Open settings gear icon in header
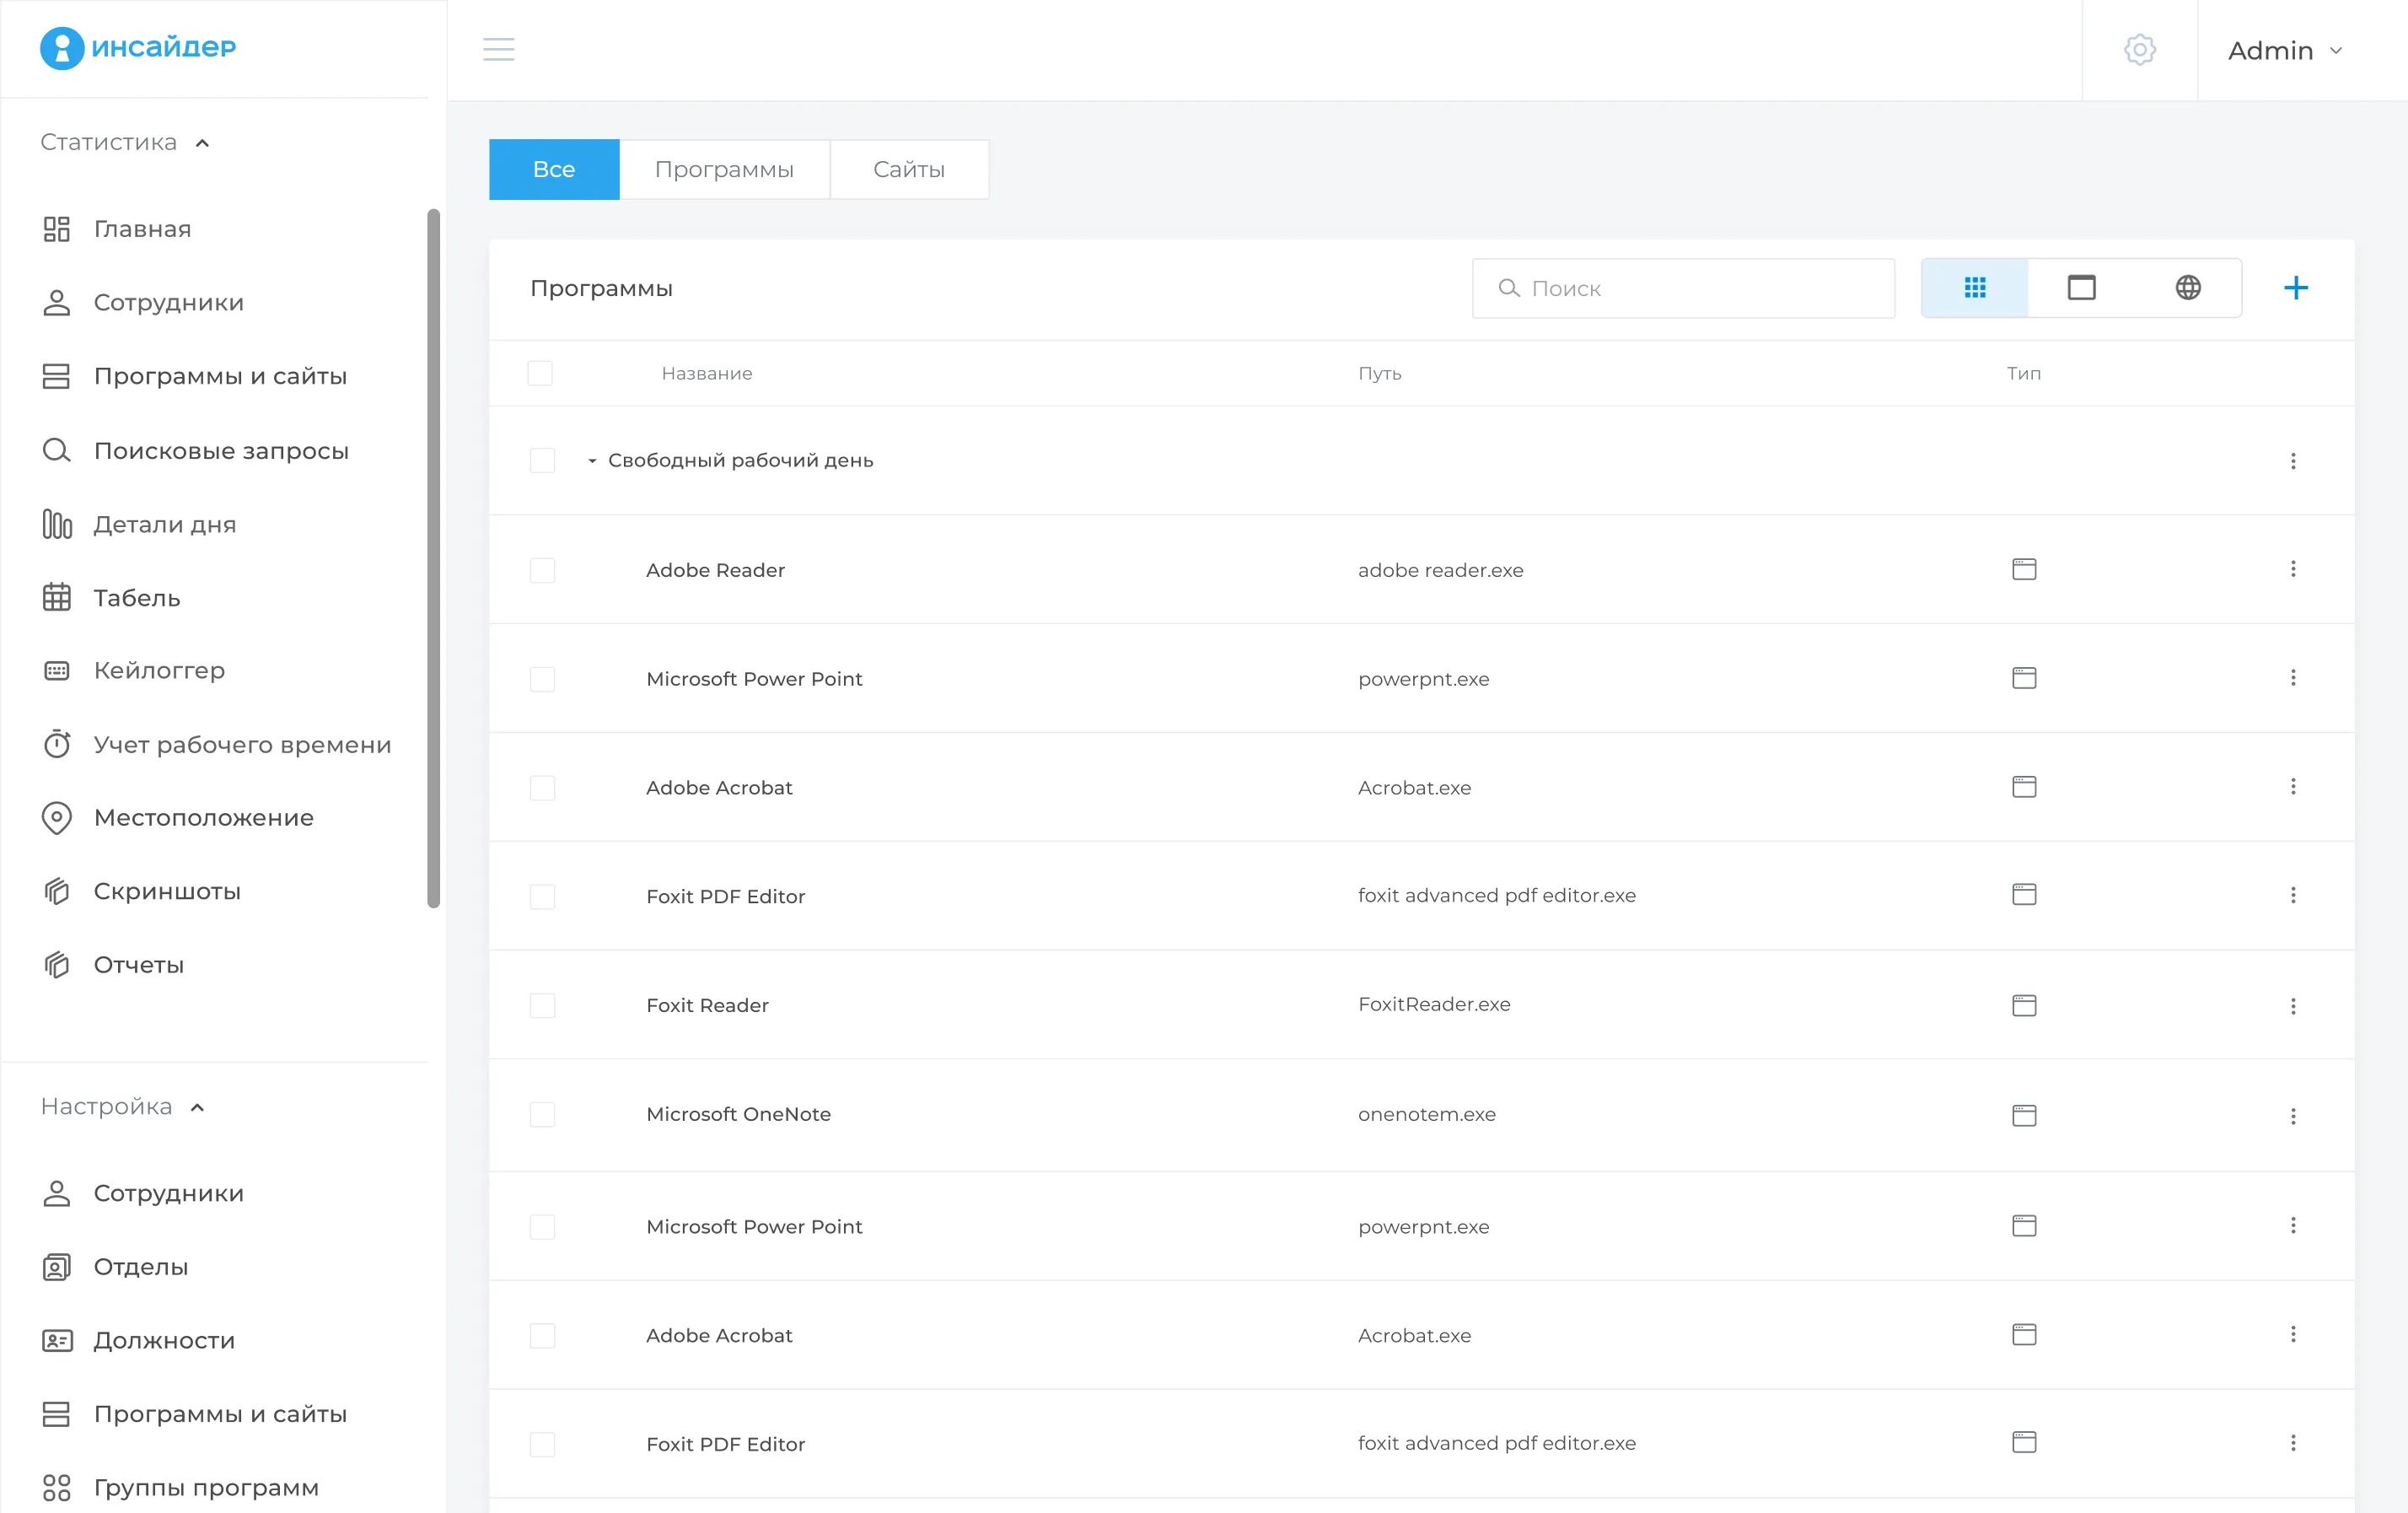 coord(2139,50)
